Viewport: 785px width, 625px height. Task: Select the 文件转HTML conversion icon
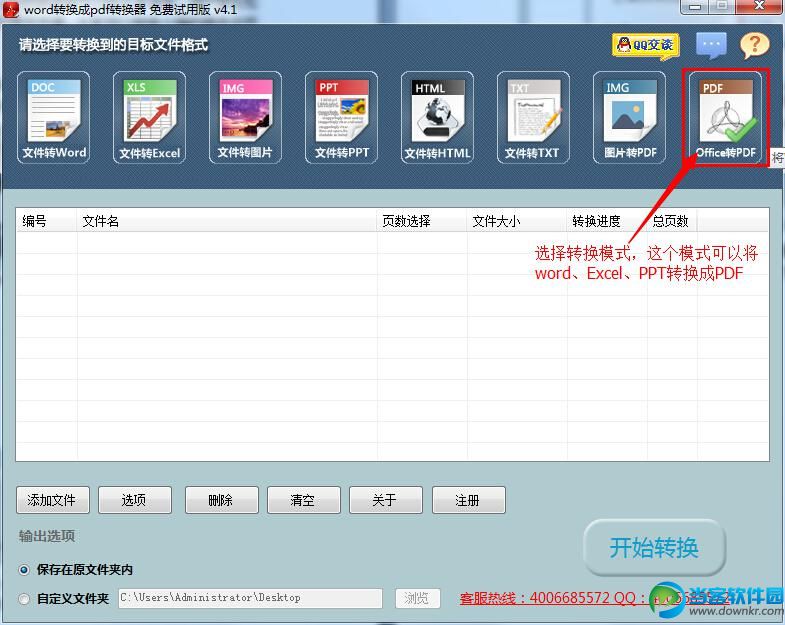pyautogui.click(x=437, y=118)
